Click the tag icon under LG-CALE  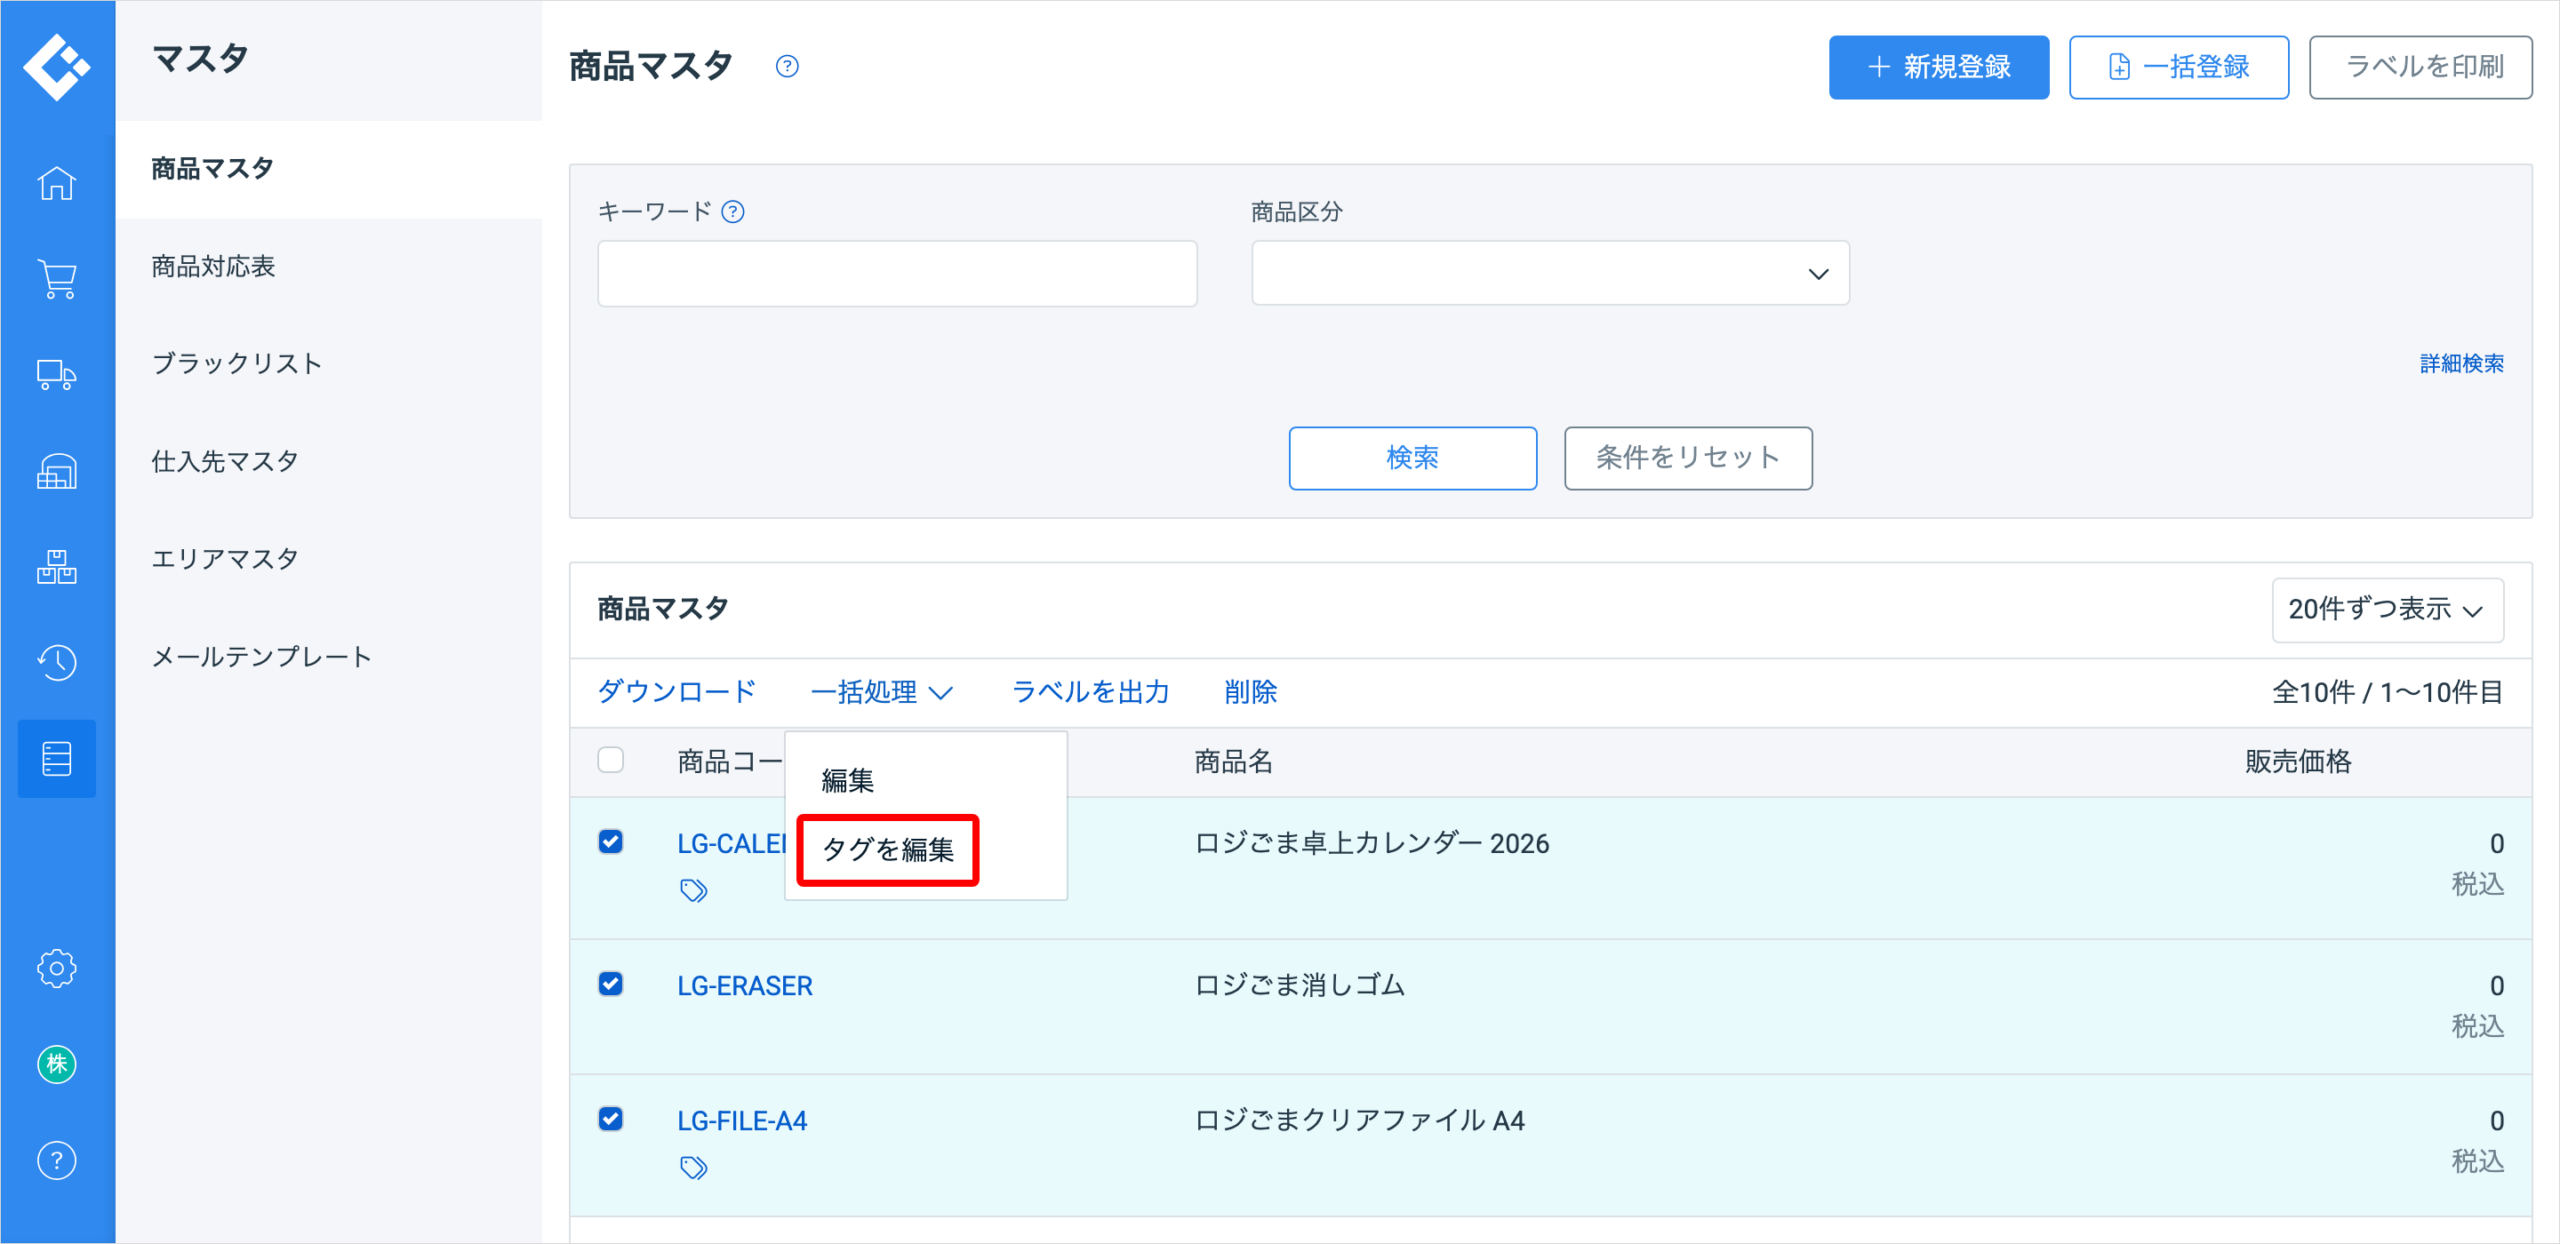(694, 890)
